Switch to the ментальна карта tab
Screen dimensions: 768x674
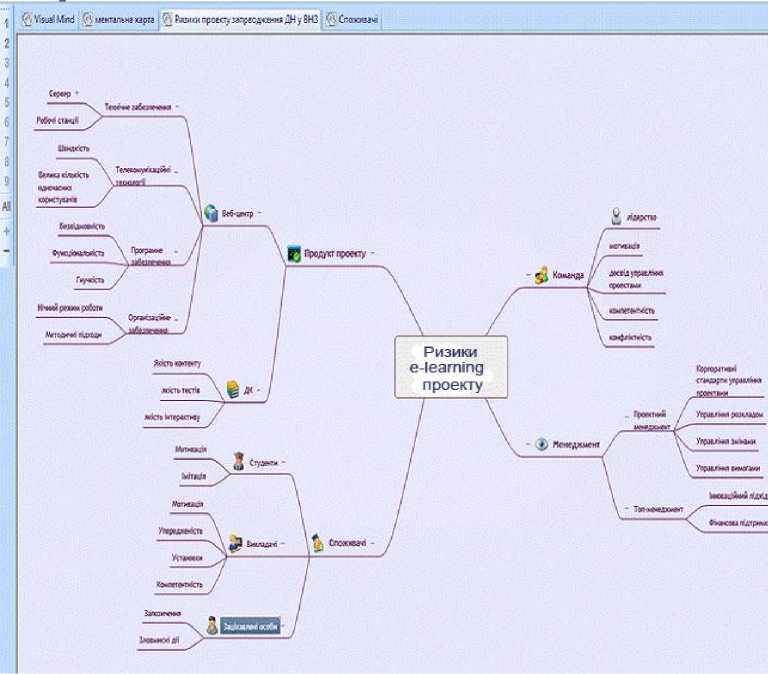[119, 19]
